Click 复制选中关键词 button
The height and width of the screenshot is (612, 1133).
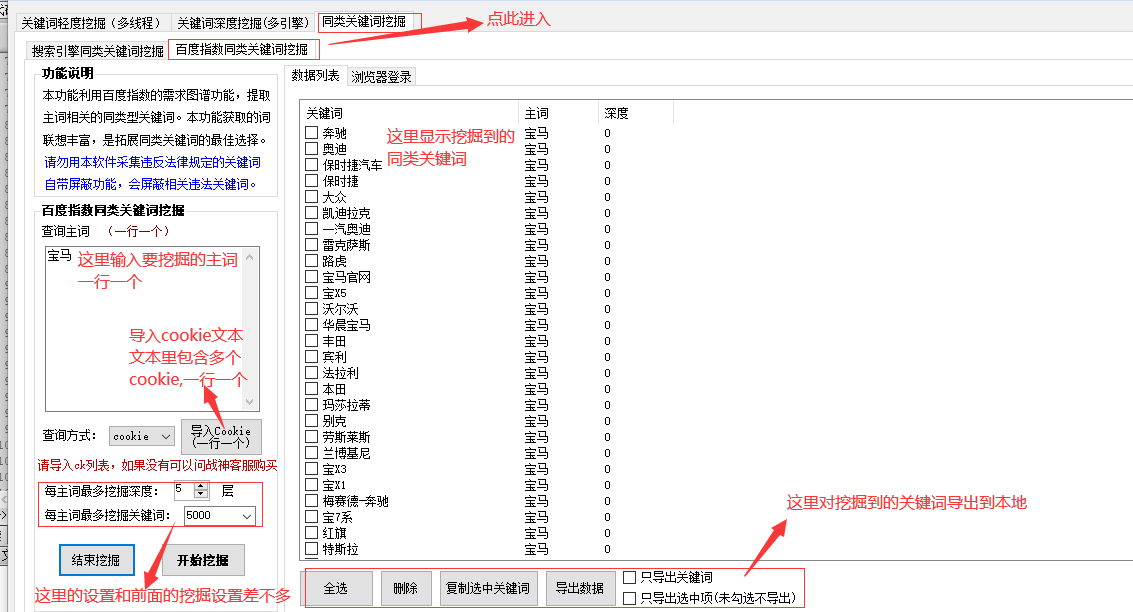coord(488,588)
